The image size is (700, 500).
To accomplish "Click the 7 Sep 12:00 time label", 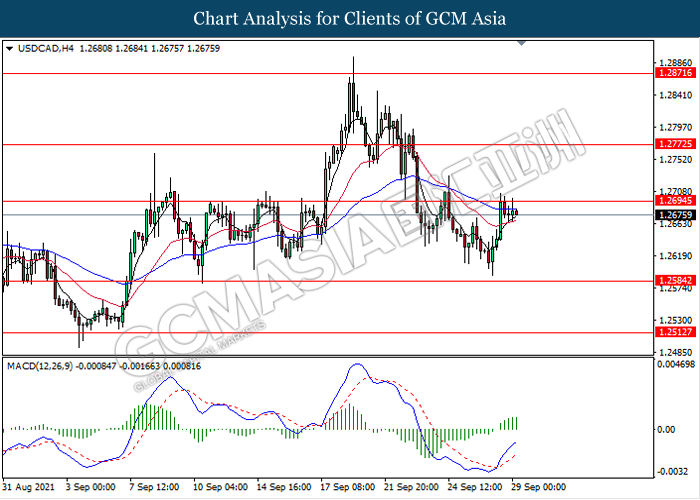I will (154, 487).
